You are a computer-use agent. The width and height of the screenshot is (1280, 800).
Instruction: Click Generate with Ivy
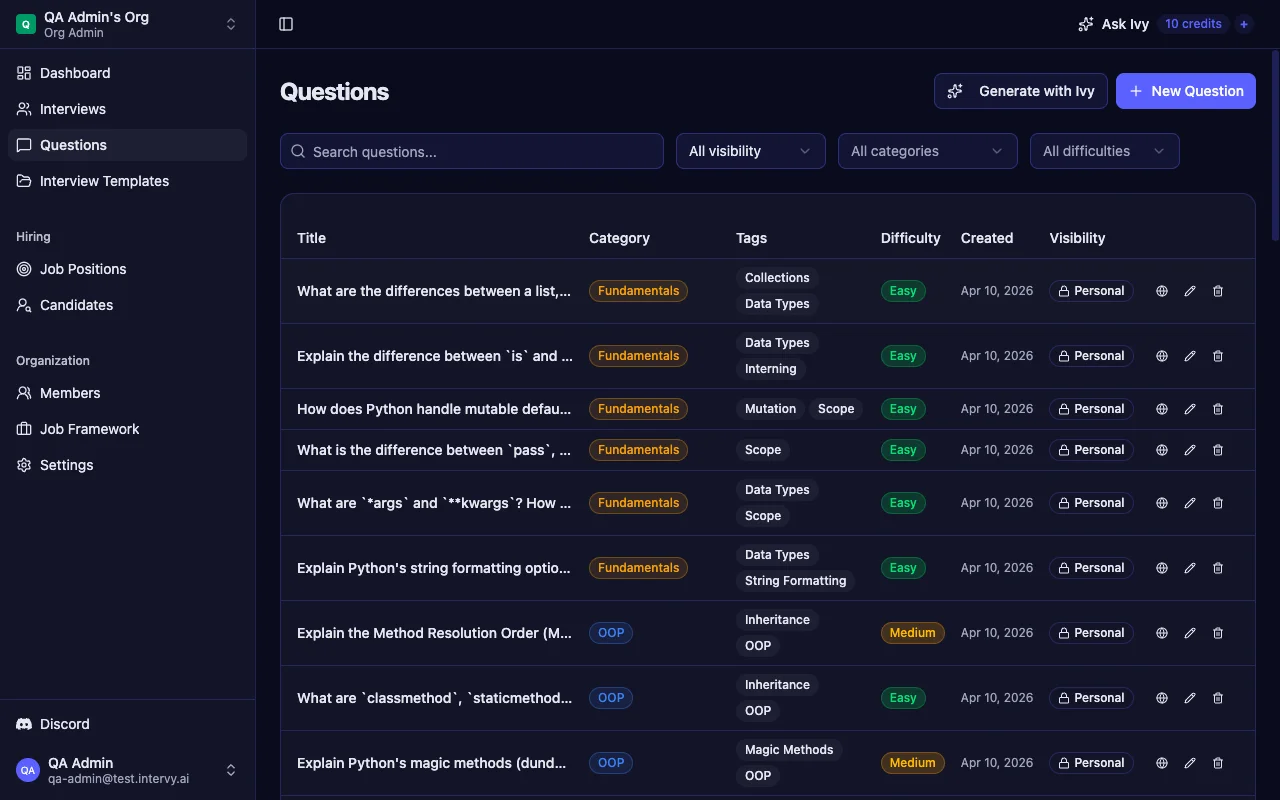(1020, 91)
